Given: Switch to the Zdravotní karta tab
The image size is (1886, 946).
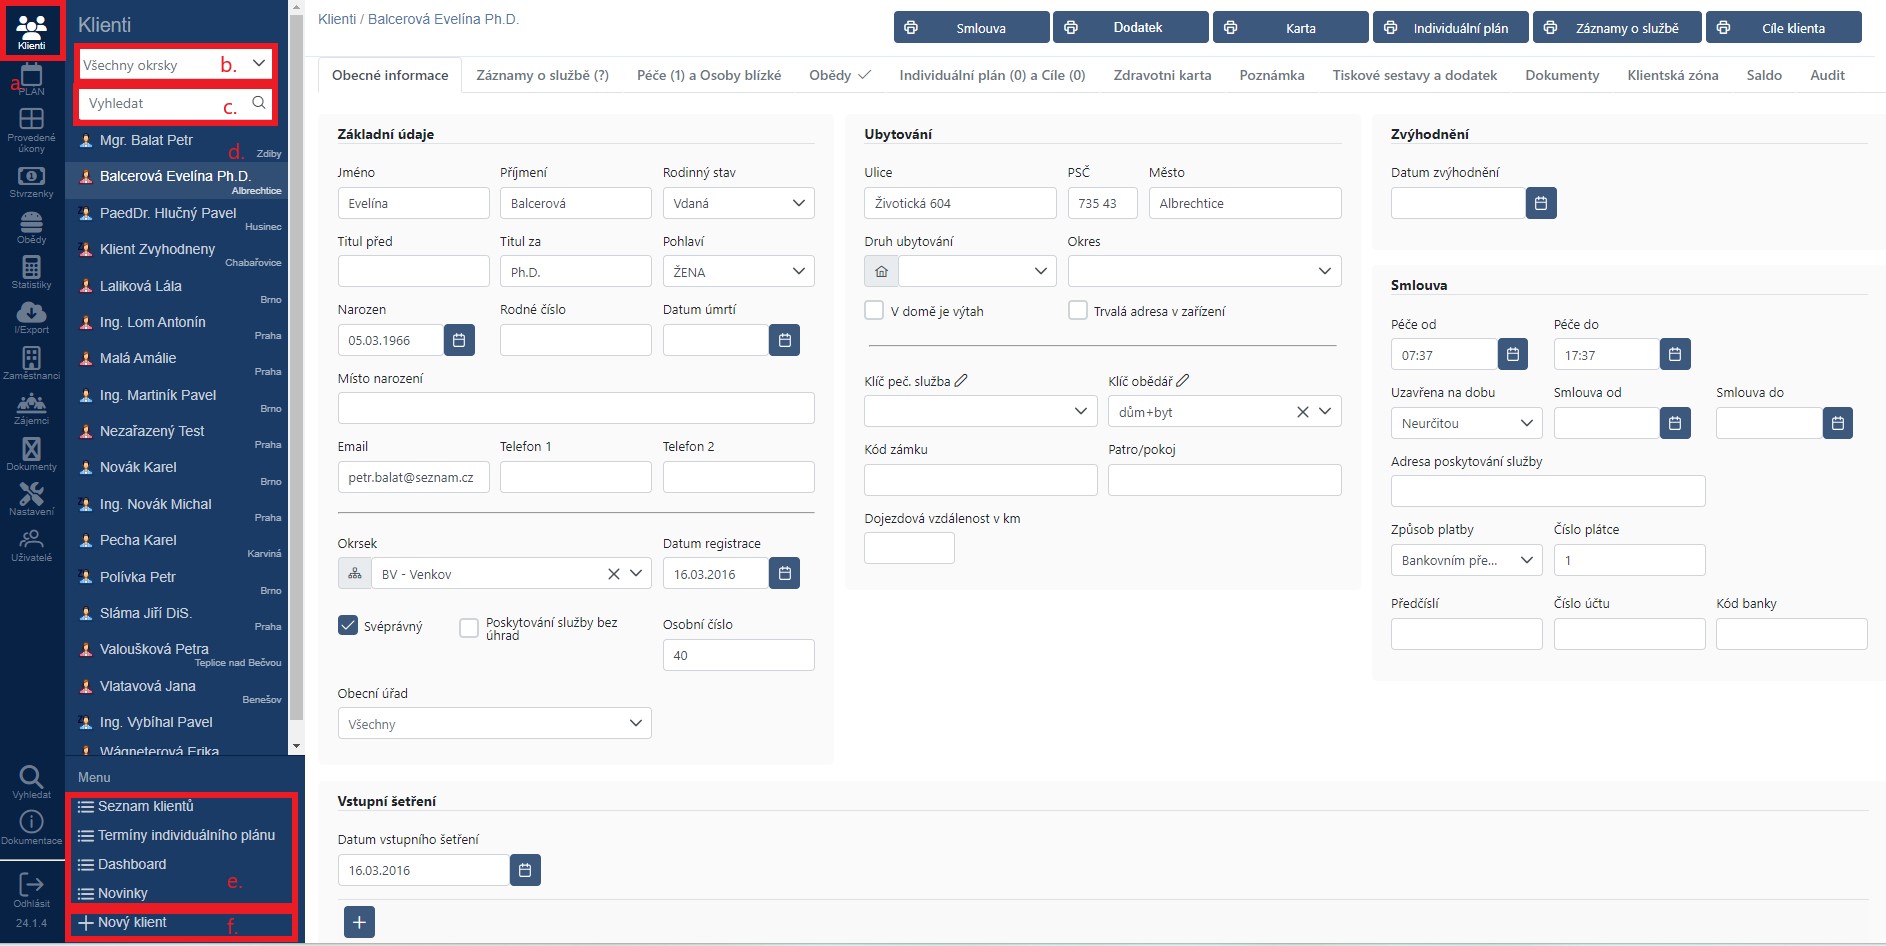Looking at the screenshot, I should [x=1162, y=75].
